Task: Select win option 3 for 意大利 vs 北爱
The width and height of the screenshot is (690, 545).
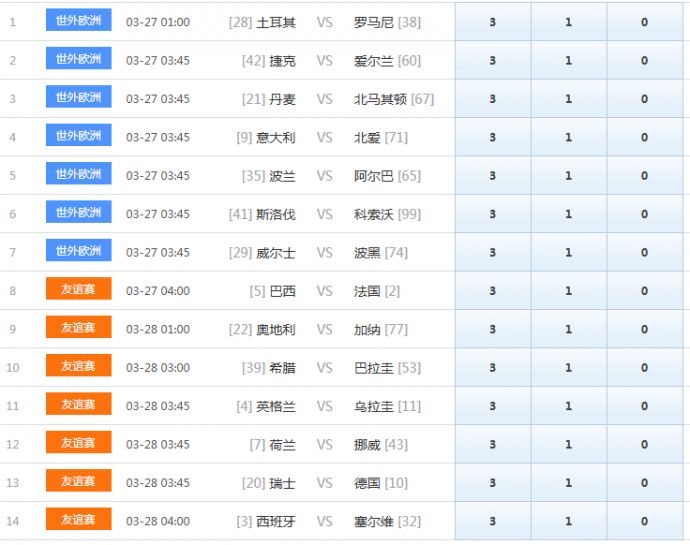Action: pyautogui.click(x=493, y=137)
